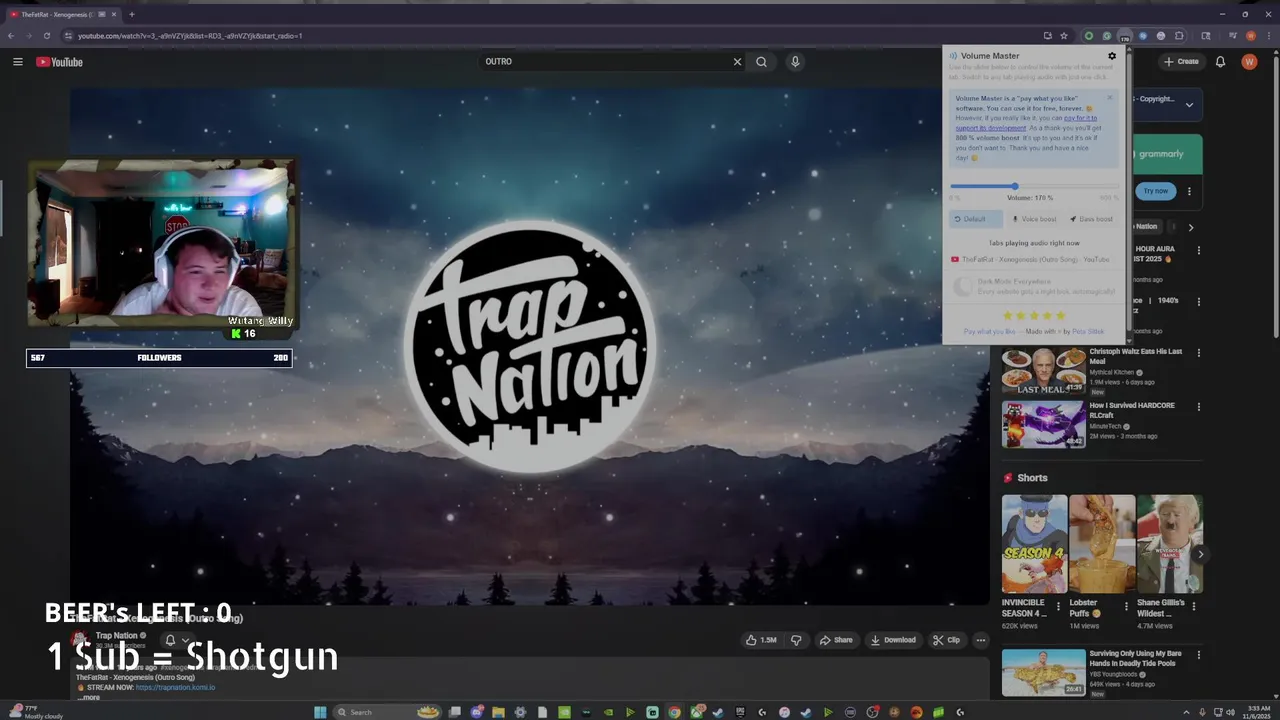The height and width of the screenshot is (720, 1280).
Task: Open the more actions ellipsis under the video
Action: (x=981, y=640)
